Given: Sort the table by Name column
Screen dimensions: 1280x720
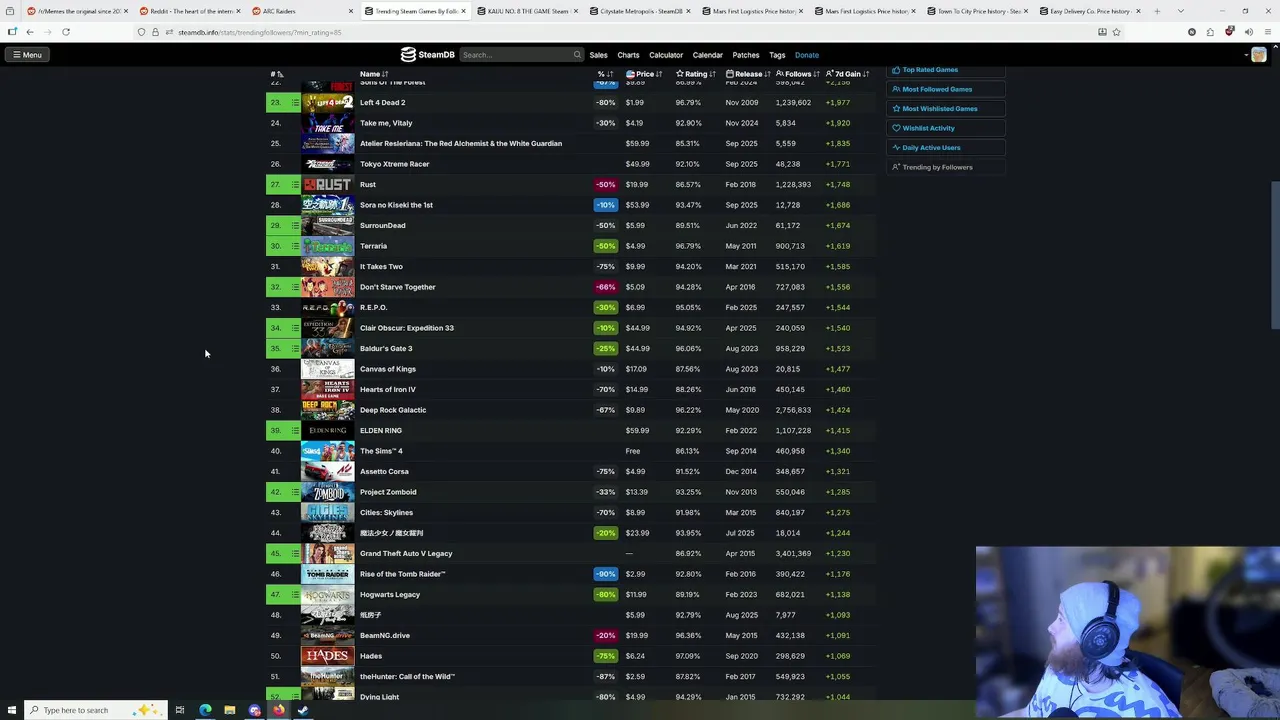Looking at the screenshot, I should coord(374,74).
